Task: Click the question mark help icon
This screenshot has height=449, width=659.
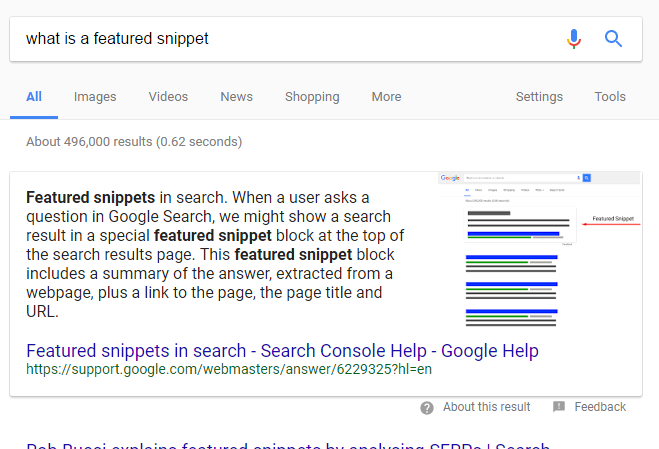Action: pos(427,407)
